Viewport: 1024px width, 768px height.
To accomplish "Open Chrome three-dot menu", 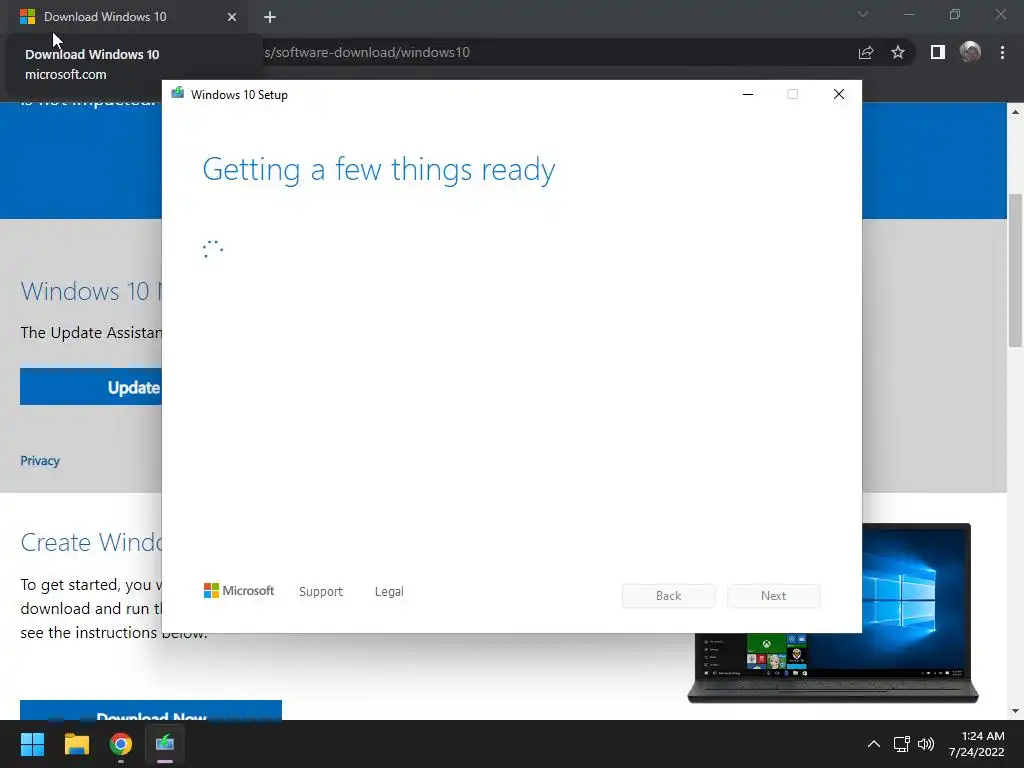I will click(x=1002, y=52).
